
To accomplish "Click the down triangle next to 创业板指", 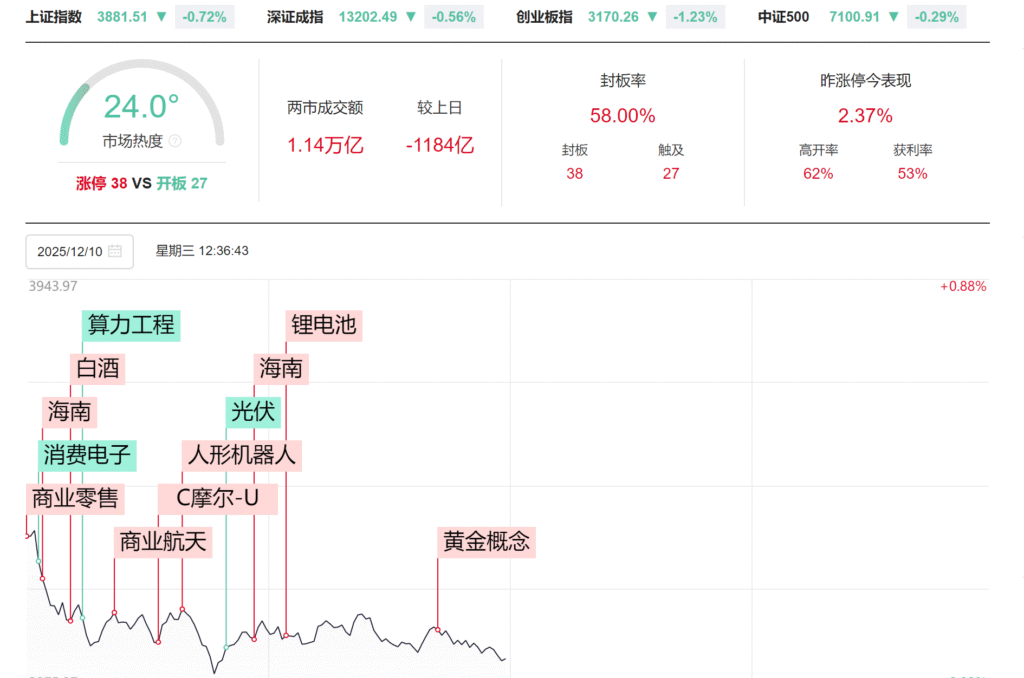I will click(x=652, y=17).
